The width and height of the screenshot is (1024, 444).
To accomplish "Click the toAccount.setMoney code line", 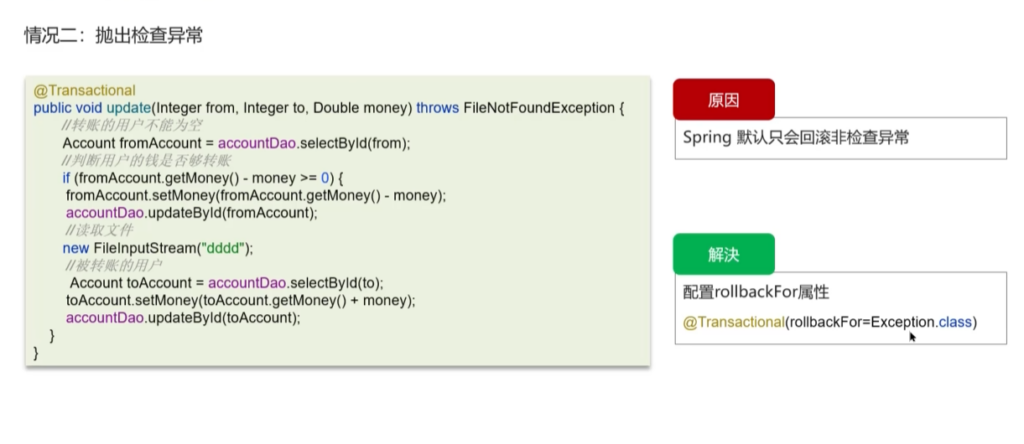I will point(240,300).
